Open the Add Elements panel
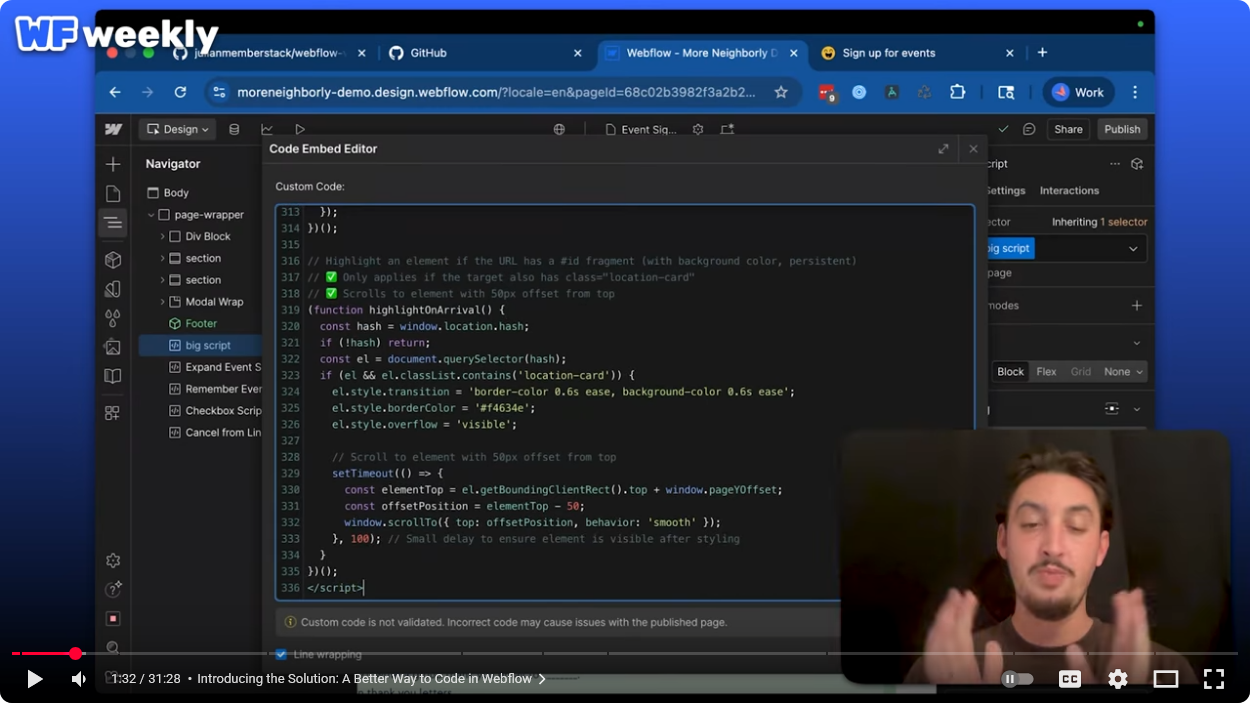This screenshot has width=1250, height=703. (x=113, y=164)
